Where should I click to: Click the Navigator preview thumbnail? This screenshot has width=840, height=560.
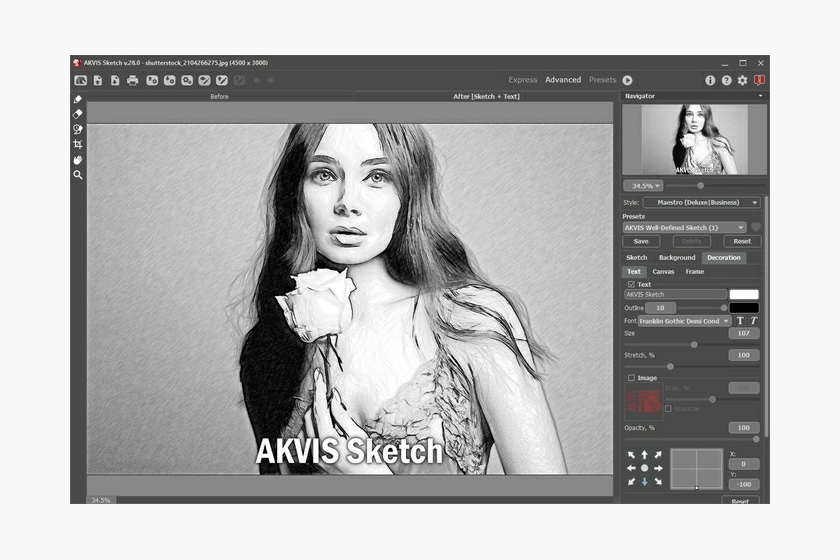point(694,139)
